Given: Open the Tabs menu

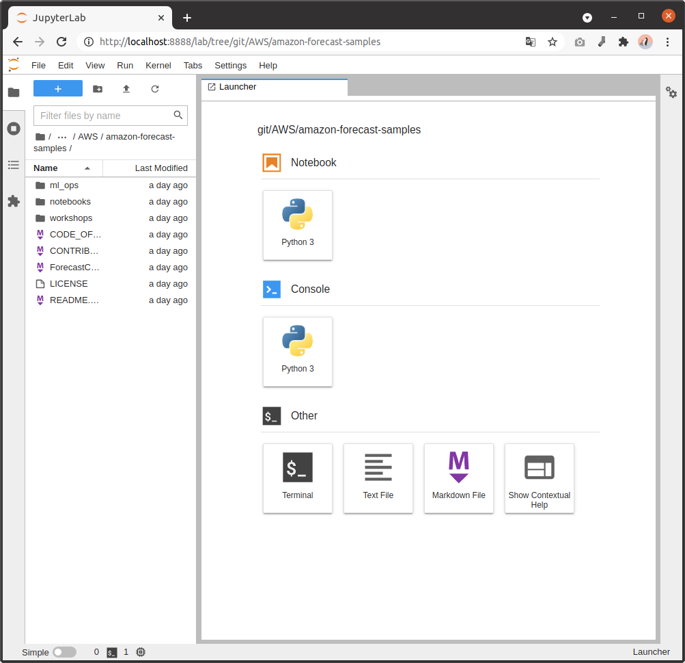Looking at the screenshot, I should (193, 66).
